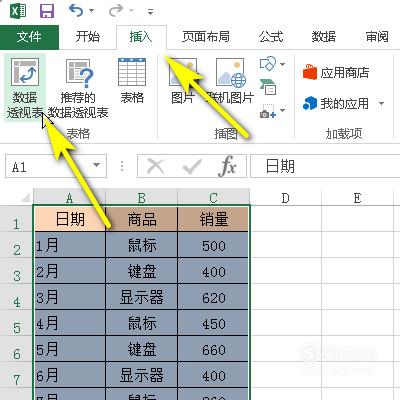Open the 文件 tab
This screenshot has height=400, width=400.
tap(29, 37)
